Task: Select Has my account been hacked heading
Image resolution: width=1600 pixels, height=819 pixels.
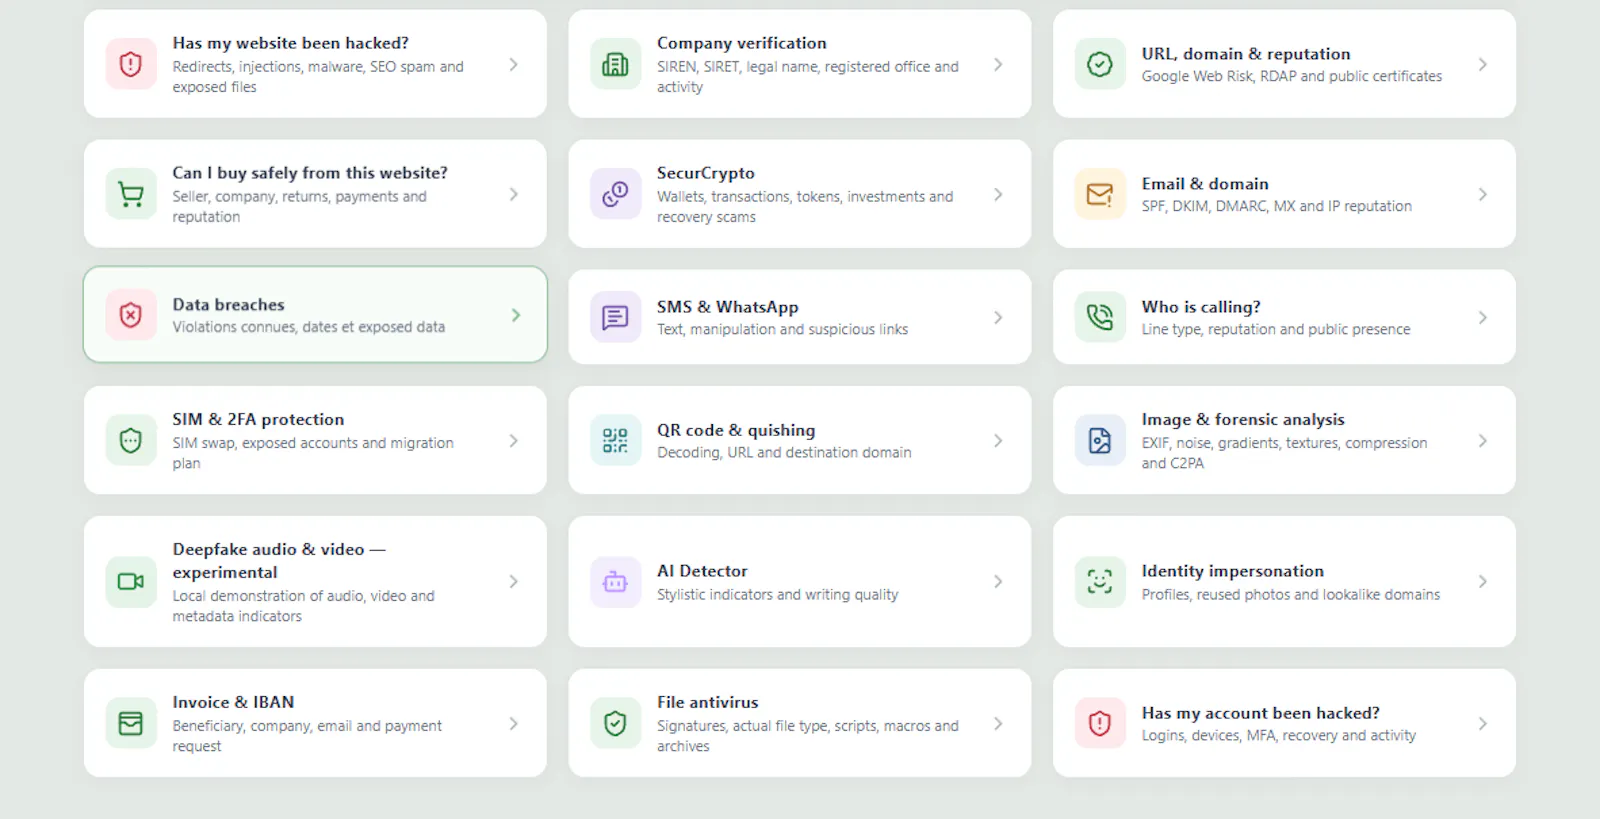Action: pyautogui.click(x=1261, y=713)
